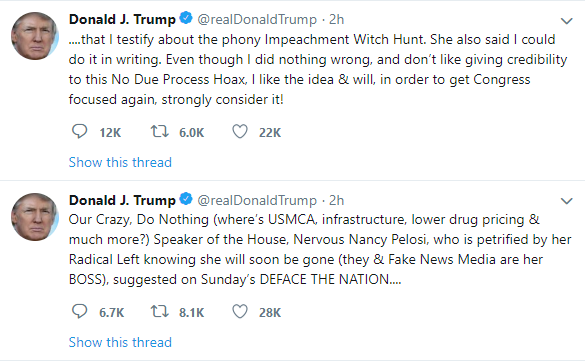Open the 2h timestamp on first tweet
The height and width of the screenshot is (362, 585).
point(337,19)
